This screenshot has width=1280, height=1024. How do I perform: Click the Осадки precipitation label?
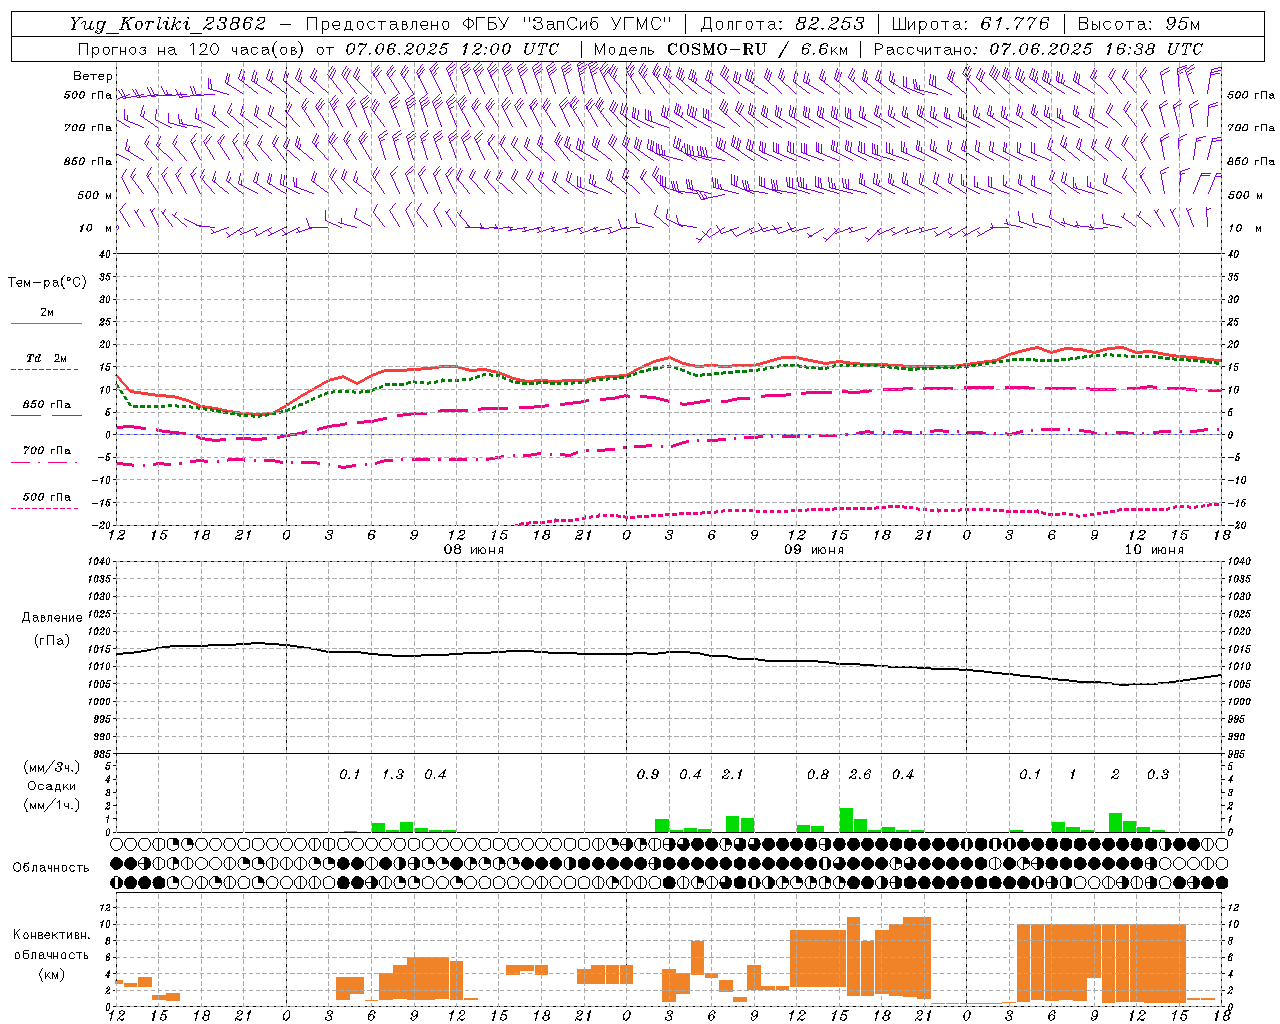pos(52,786)
